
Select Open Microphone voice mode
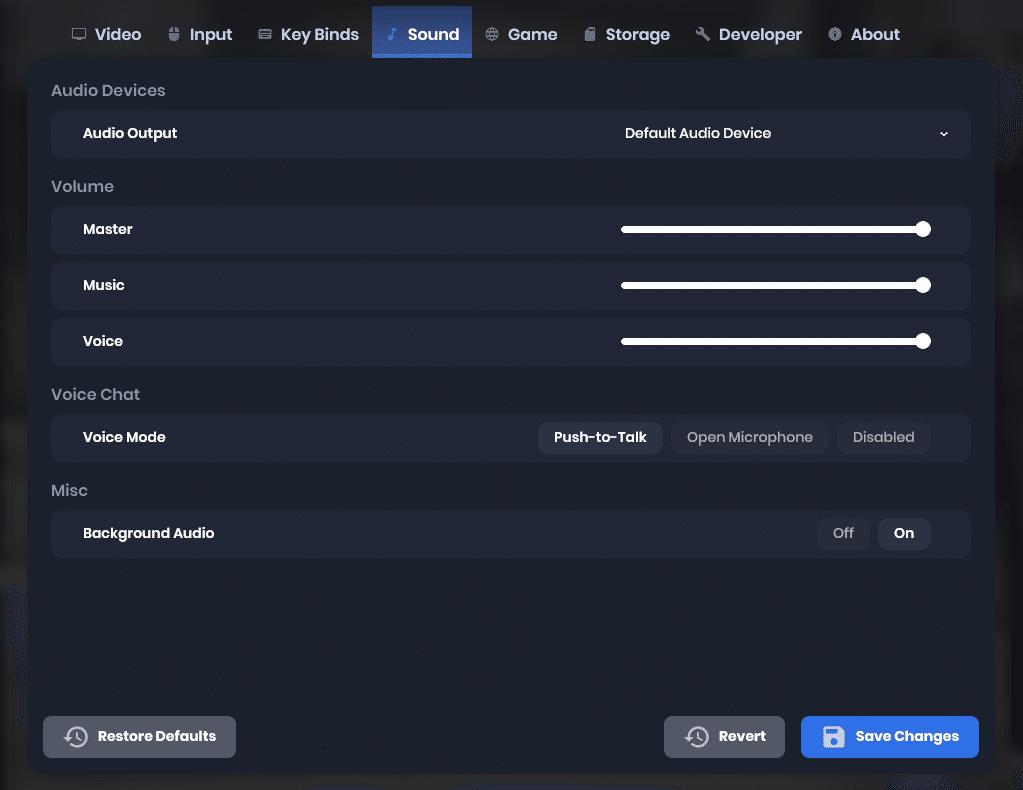tap(750, 437)
